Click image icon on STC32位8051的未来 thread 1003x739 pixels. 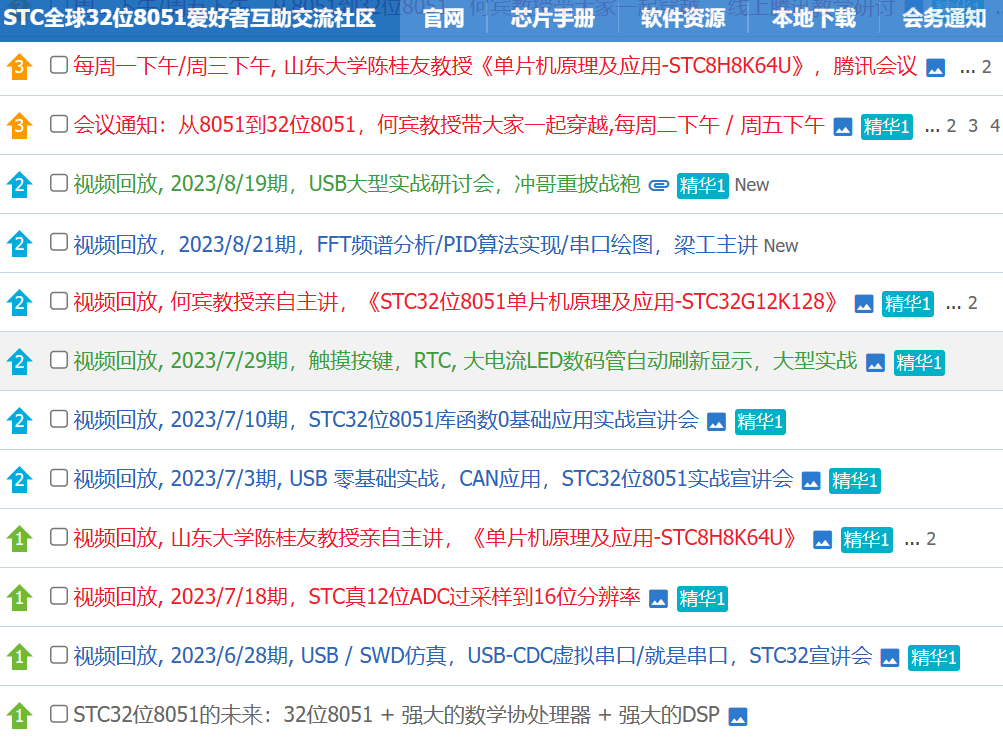point(738,717)
